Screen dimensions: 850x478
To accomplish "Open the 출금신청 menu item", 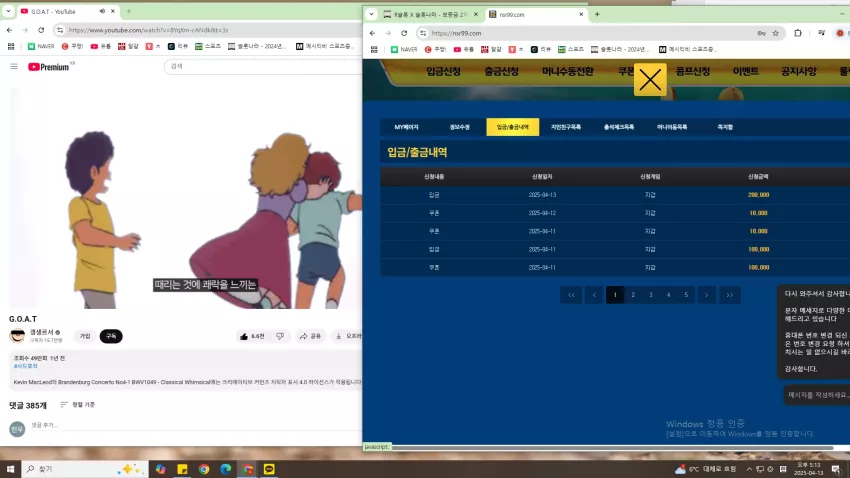I will (501, 72).
